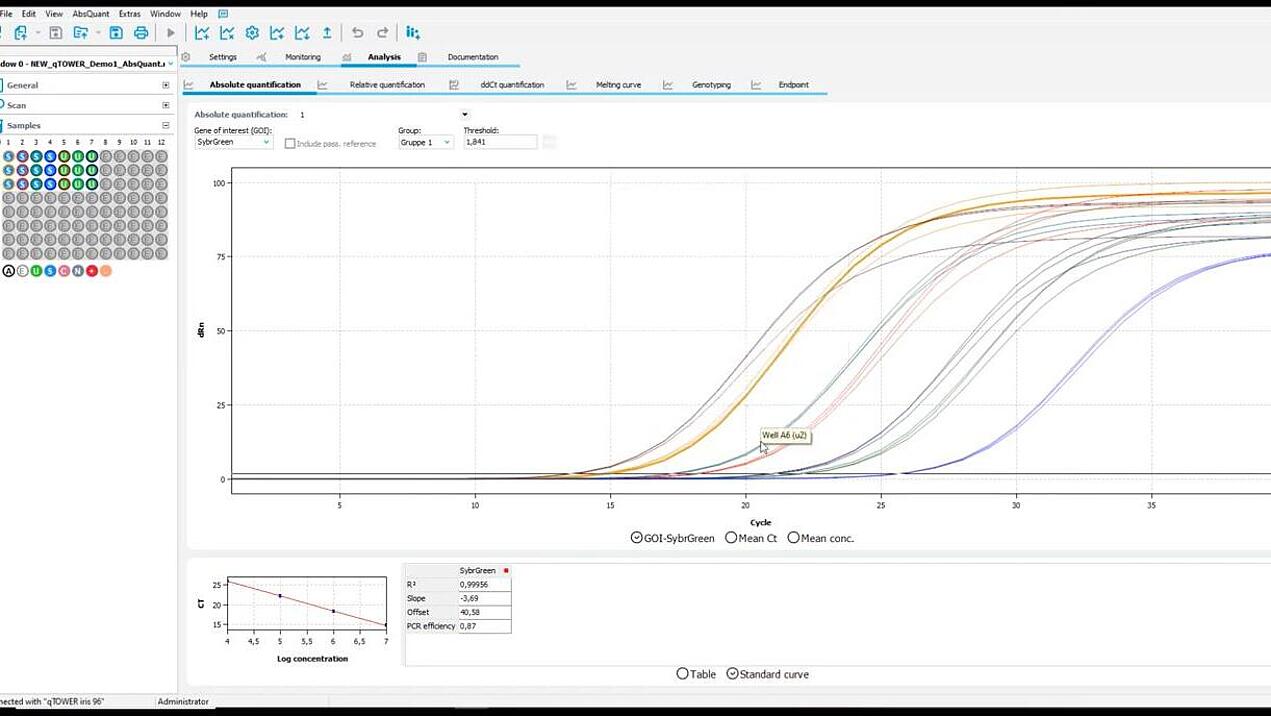
Task: Expand the Scan panel section
Action: coord(166,105)
